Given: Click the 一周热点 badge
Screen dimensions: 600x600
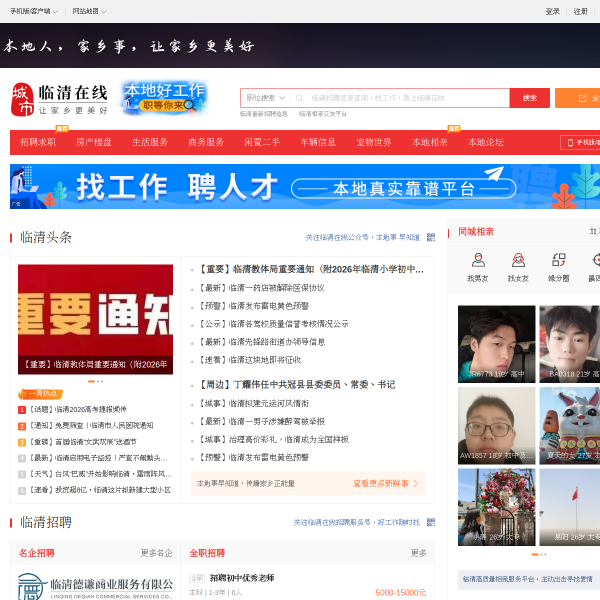Looking at the screenshot, I should click(41, 393).
